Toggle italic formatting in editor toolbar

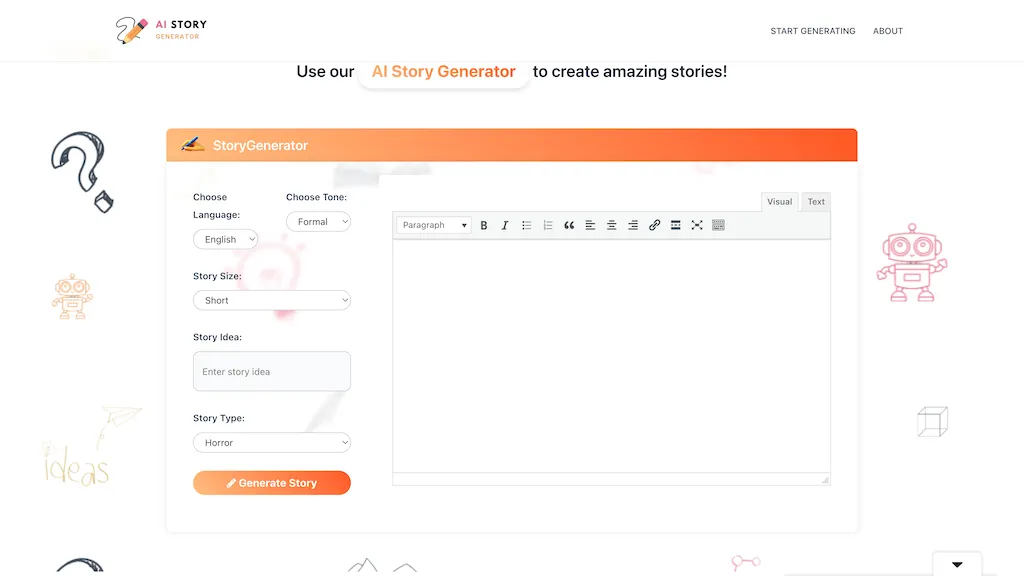point(505,225)
